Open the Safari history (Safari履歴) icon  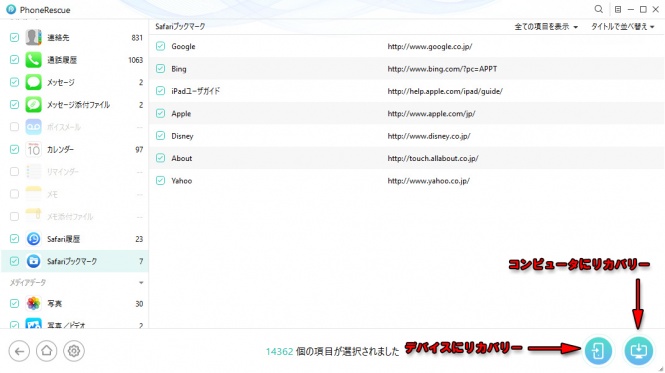(34, 239)
